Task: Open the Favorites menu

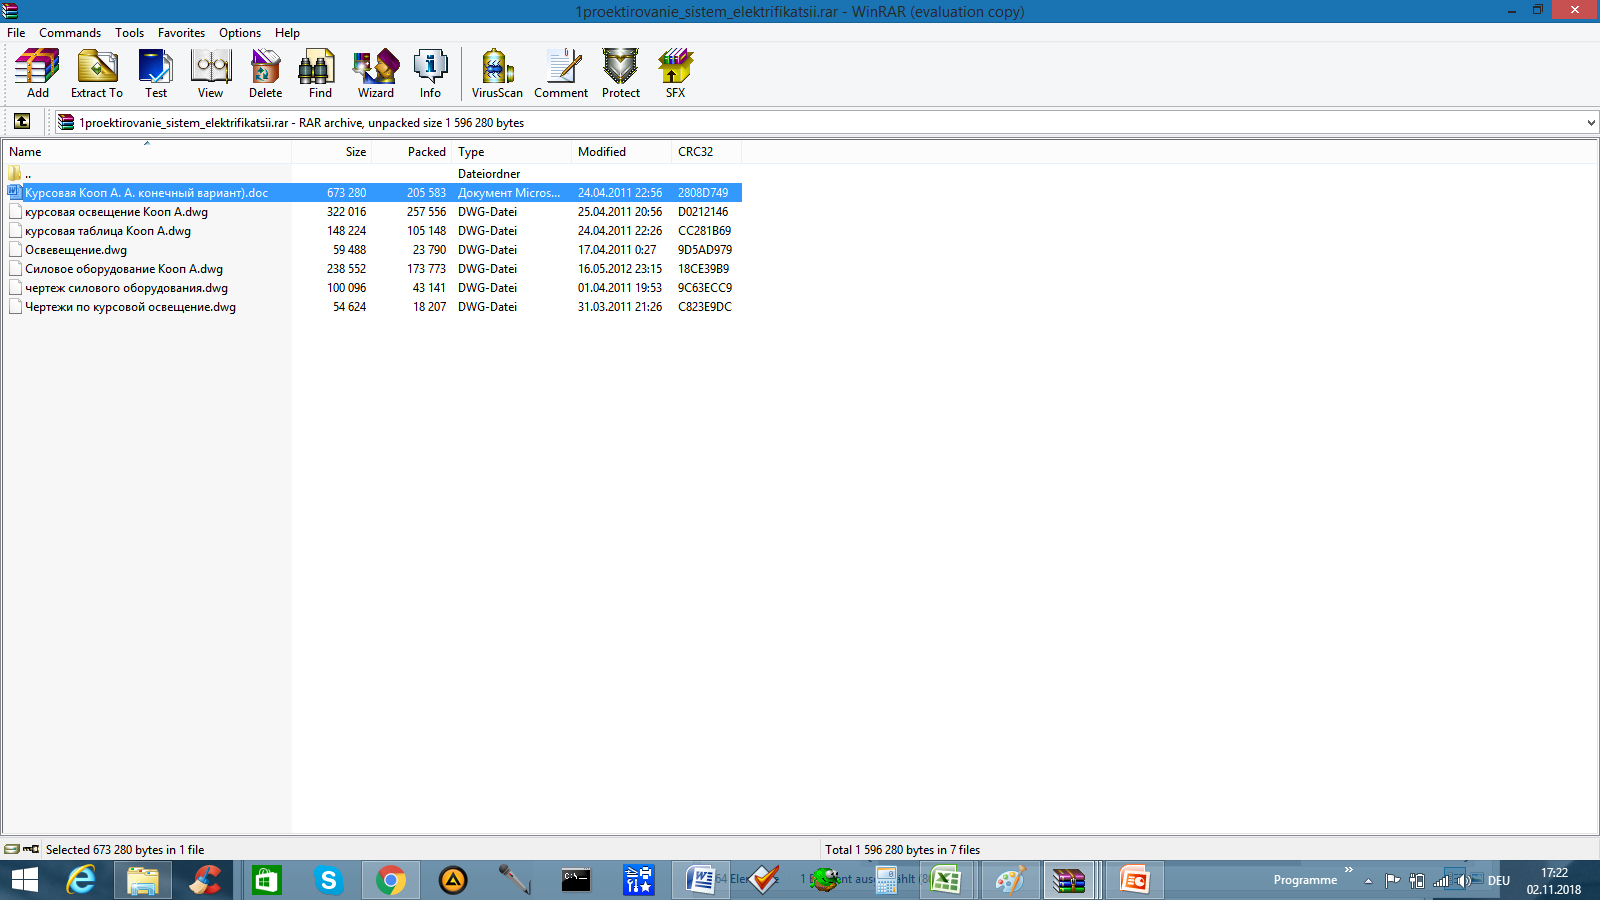Action: [181, 33]
